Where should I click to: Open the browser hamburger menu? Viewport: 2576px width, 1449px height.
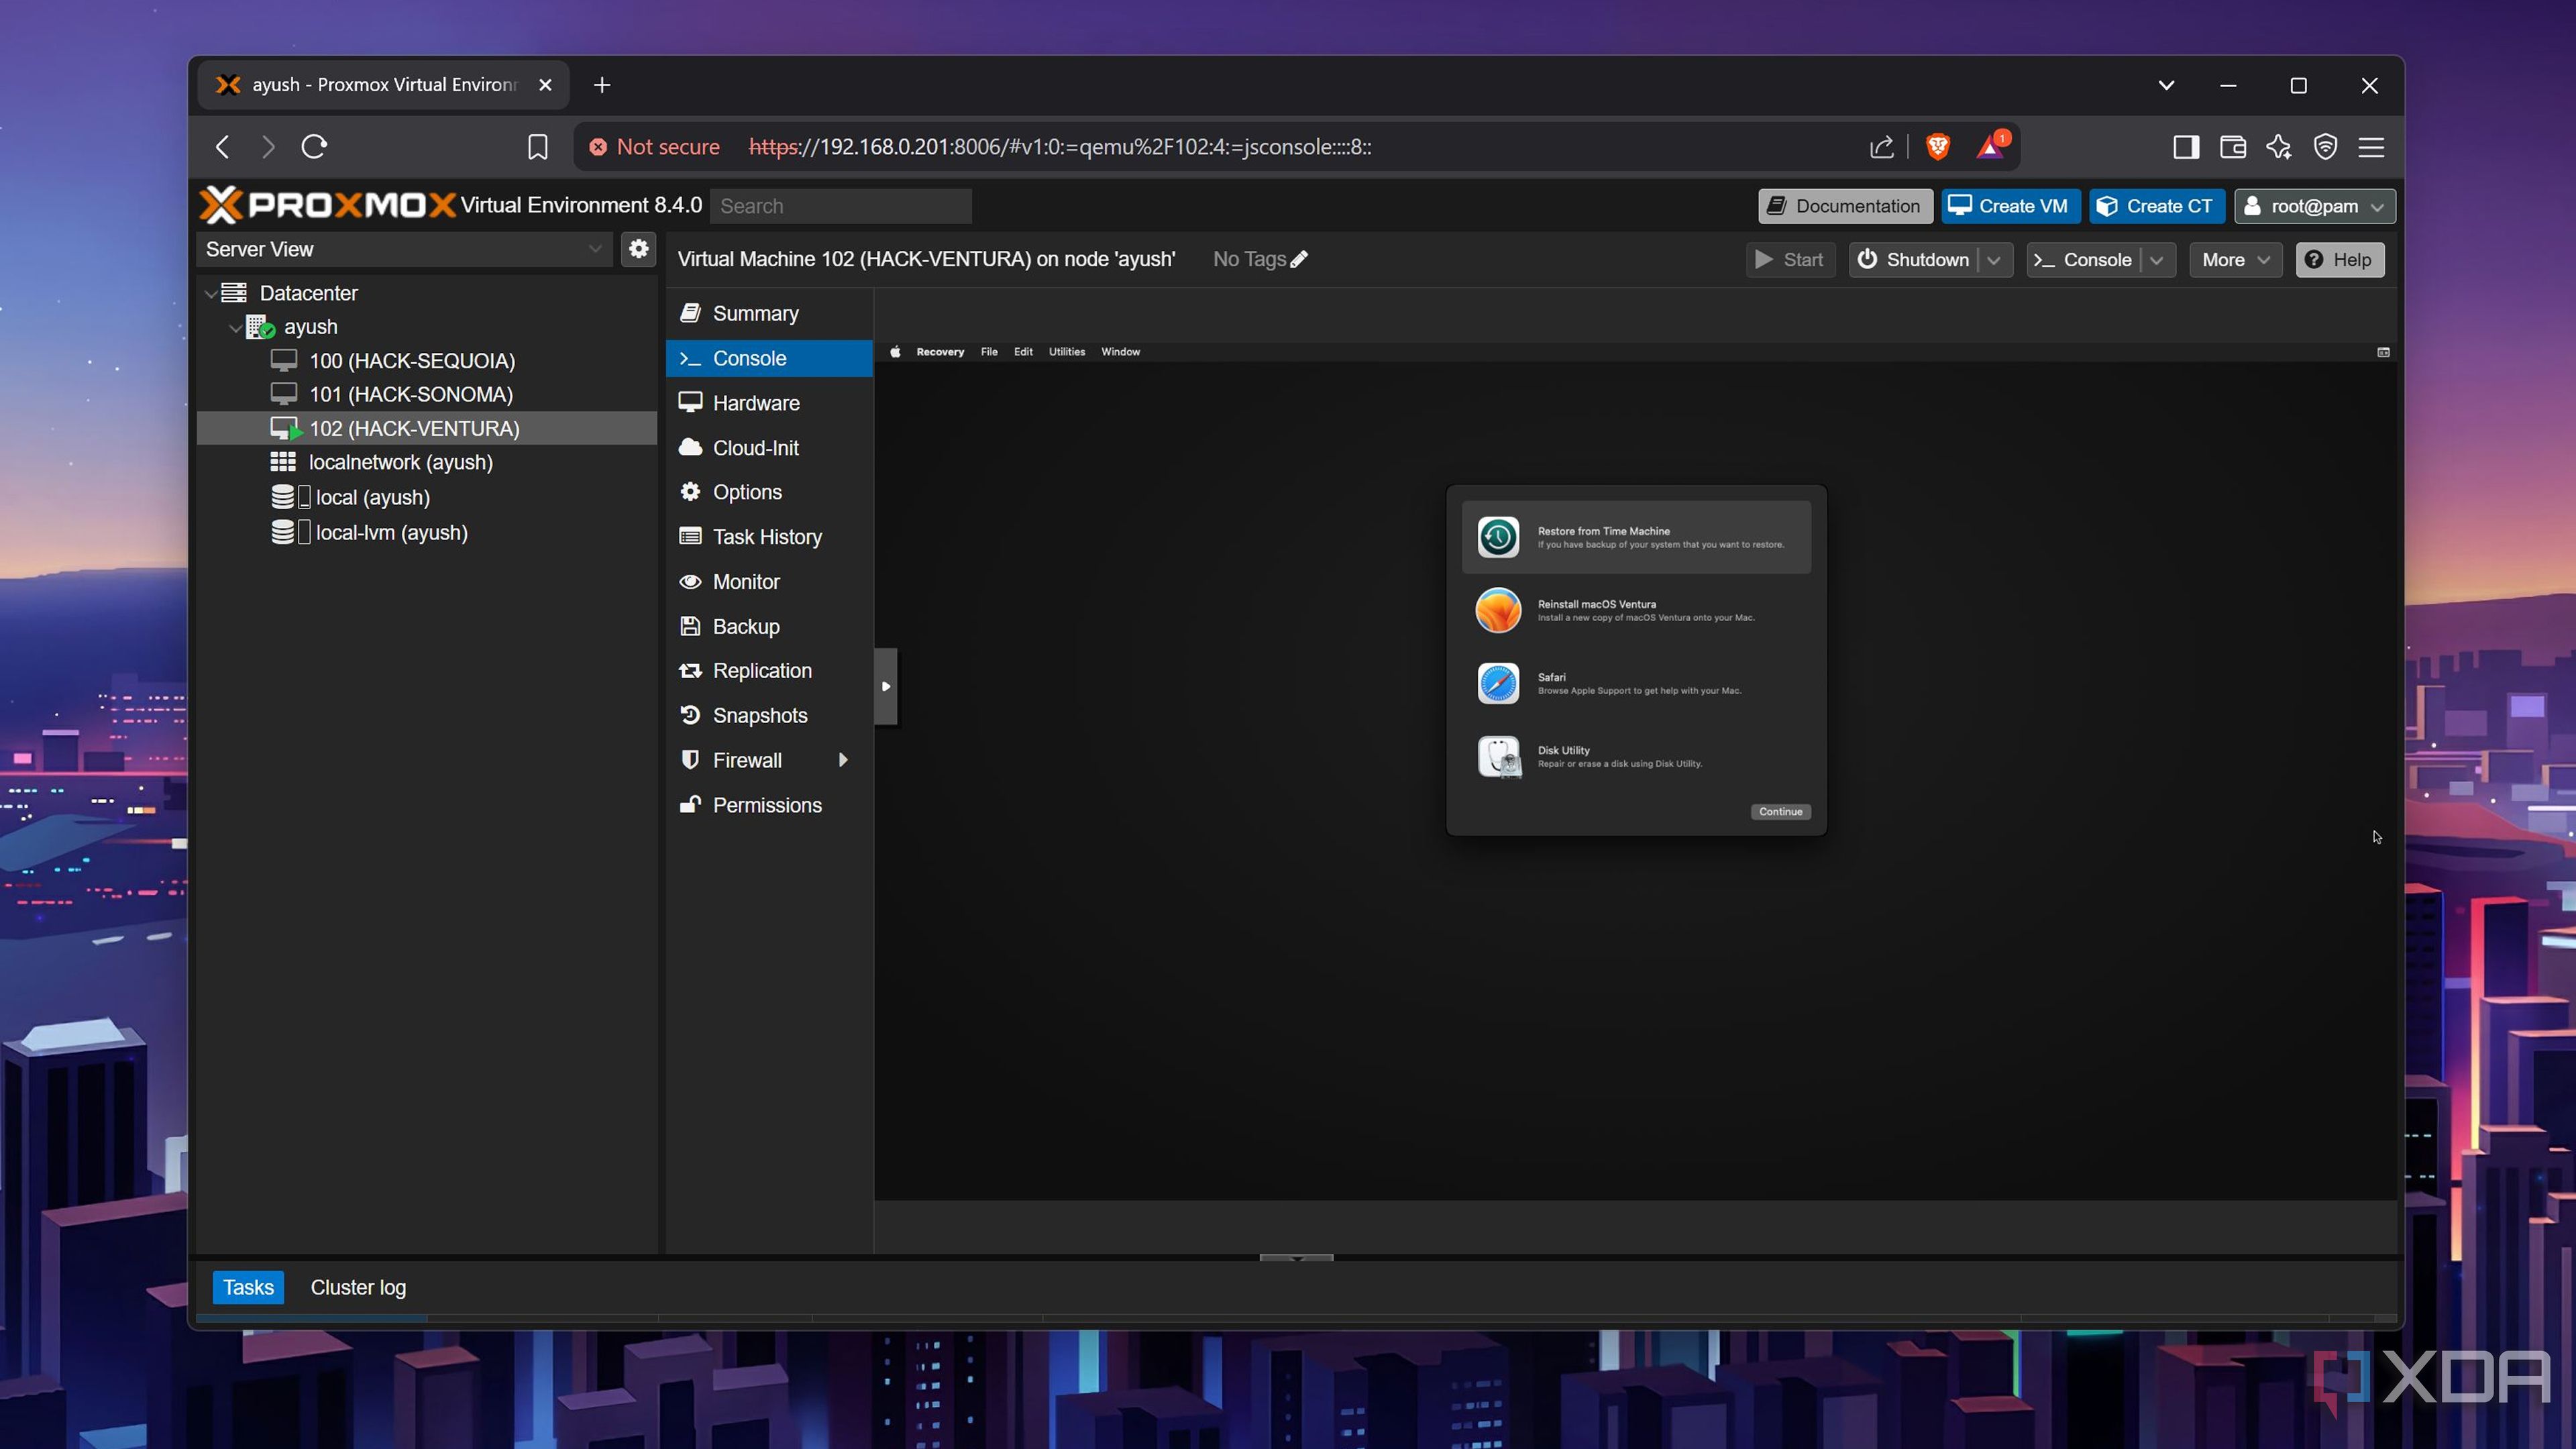click(x=2371, y=147)
